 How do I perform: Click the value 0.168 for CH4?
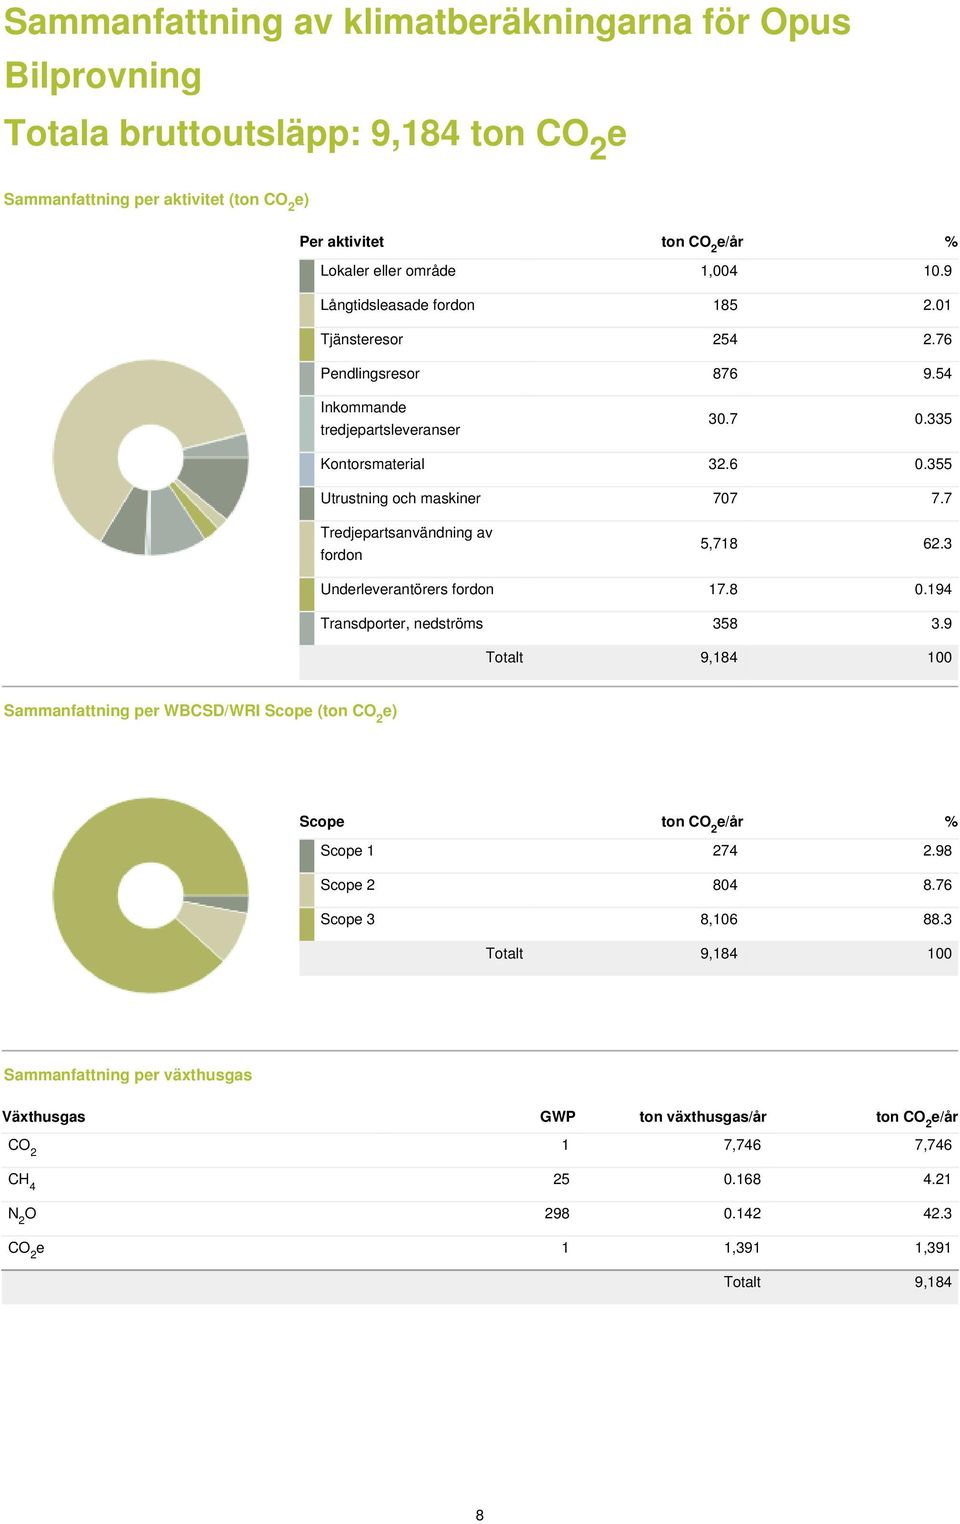[742, 1180]
